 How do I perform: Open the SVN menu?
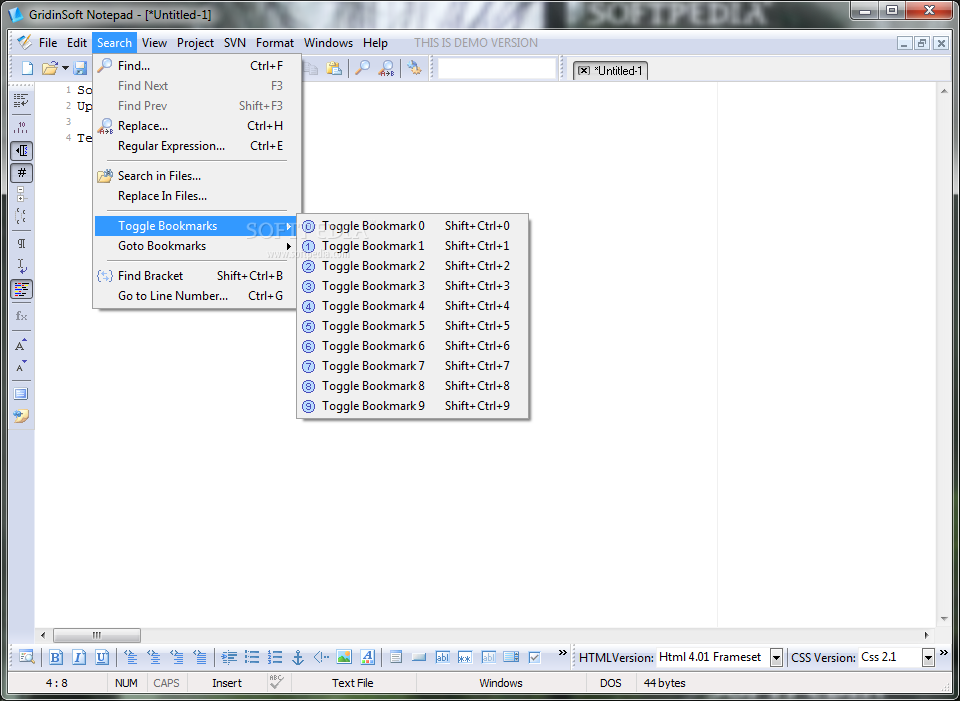(234, 43)
